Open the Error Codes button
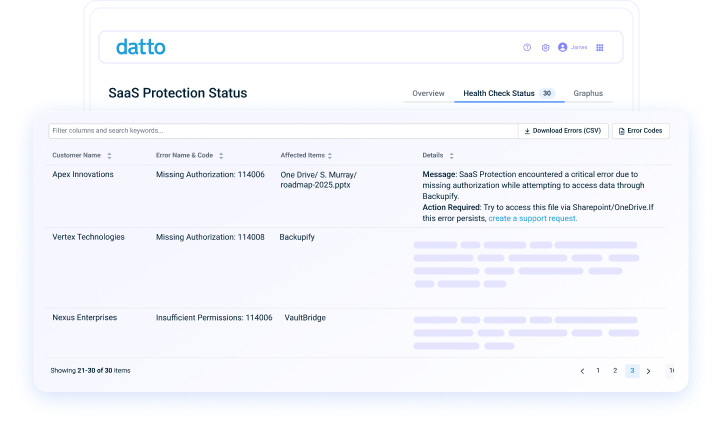Image resolution: width=722 pixels, height=433 pixels. (640, 131)
